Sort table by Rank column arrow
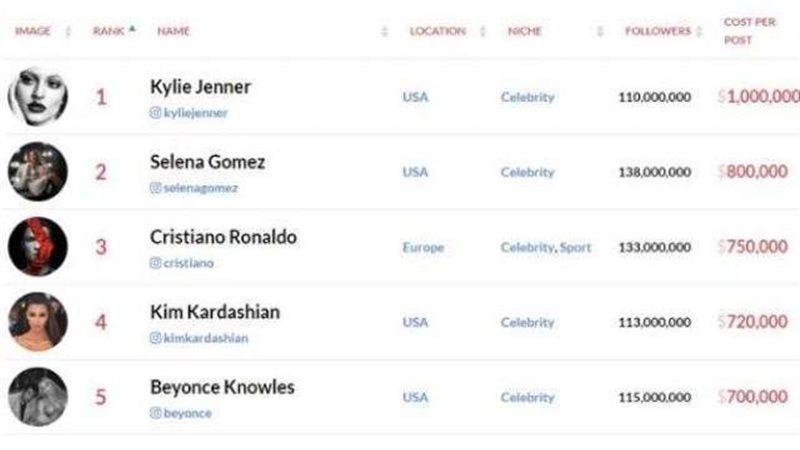Screen dimensions: 800x450 tap(132, 30)
